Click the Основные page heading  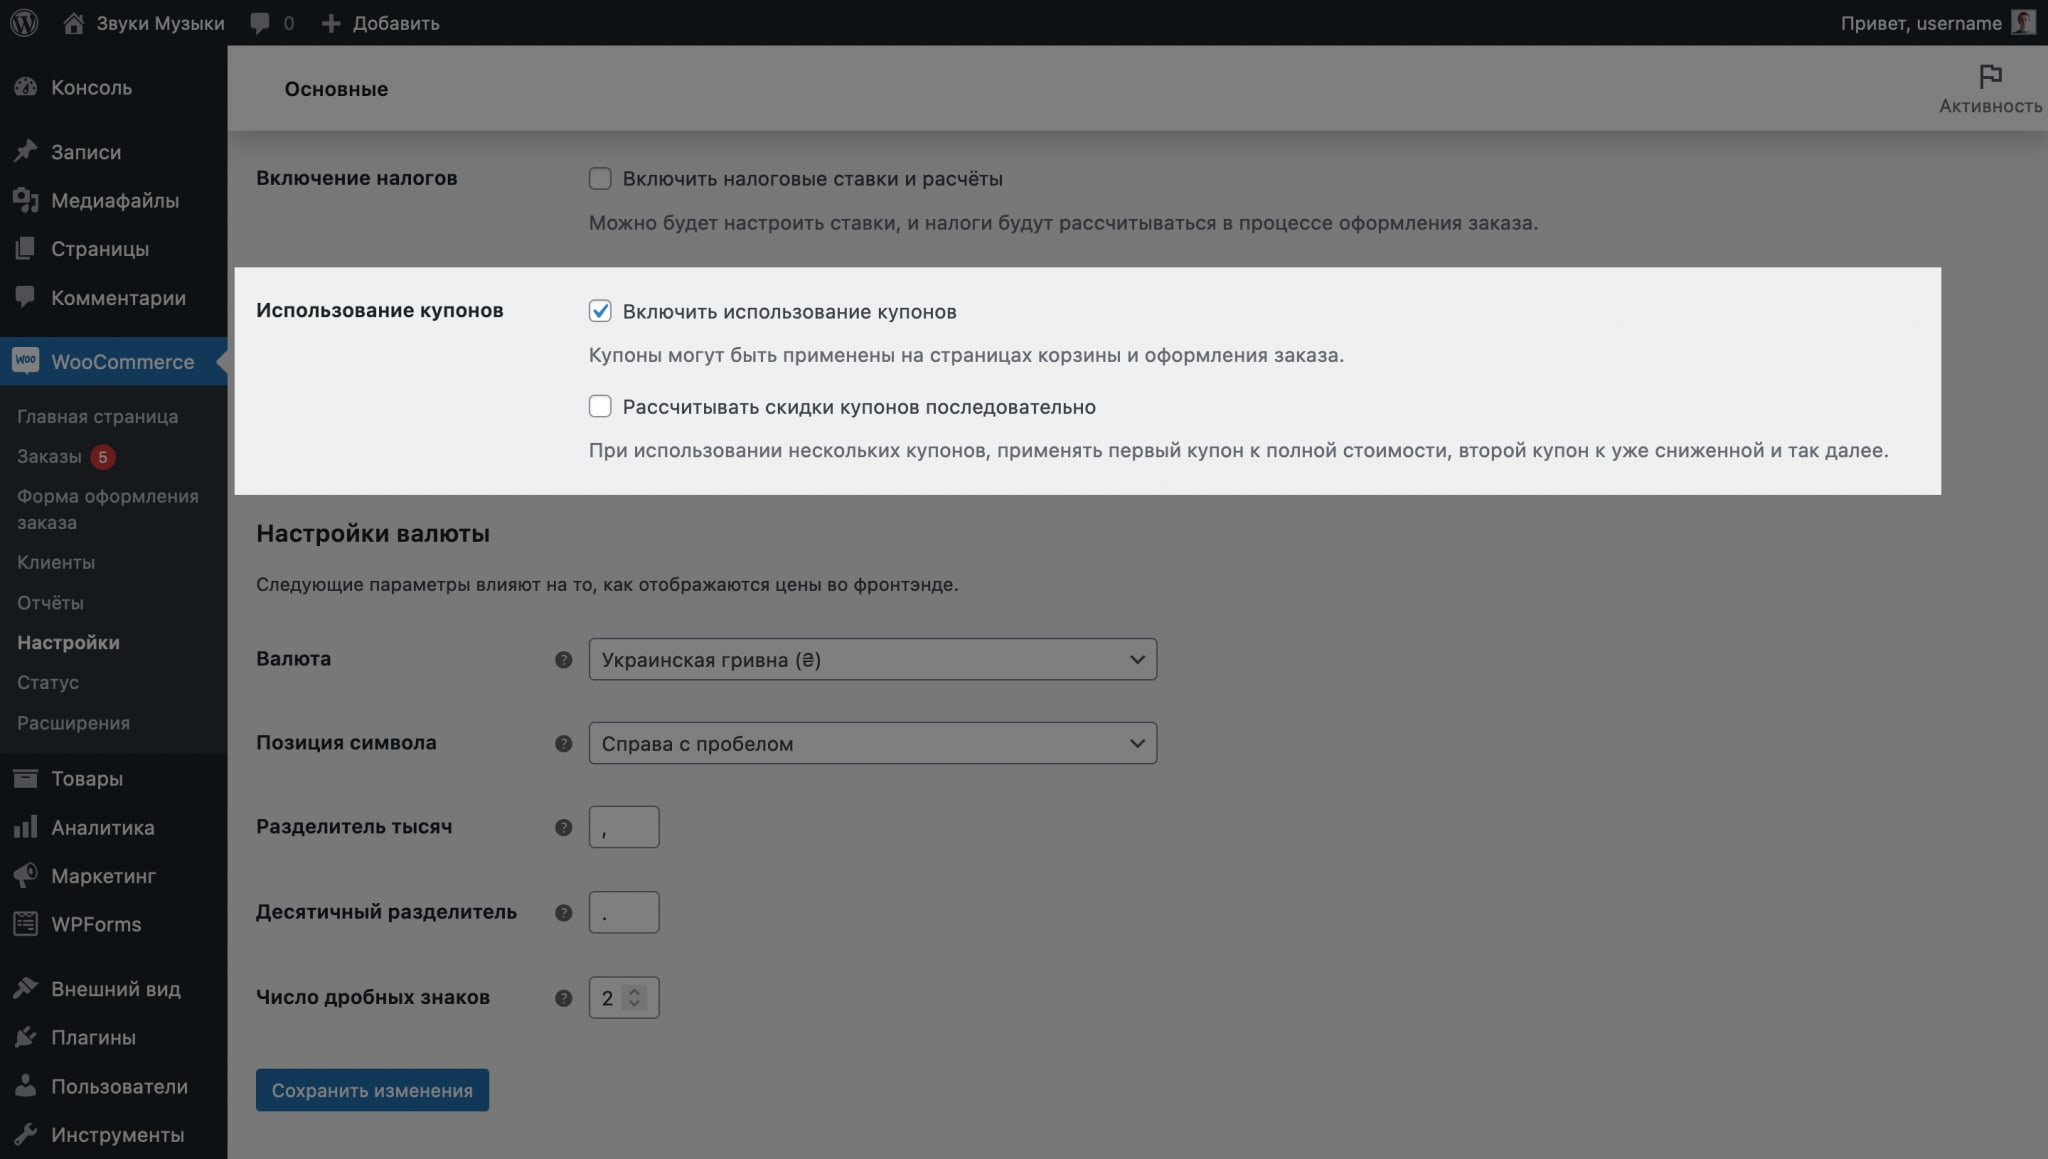point(336,88)
